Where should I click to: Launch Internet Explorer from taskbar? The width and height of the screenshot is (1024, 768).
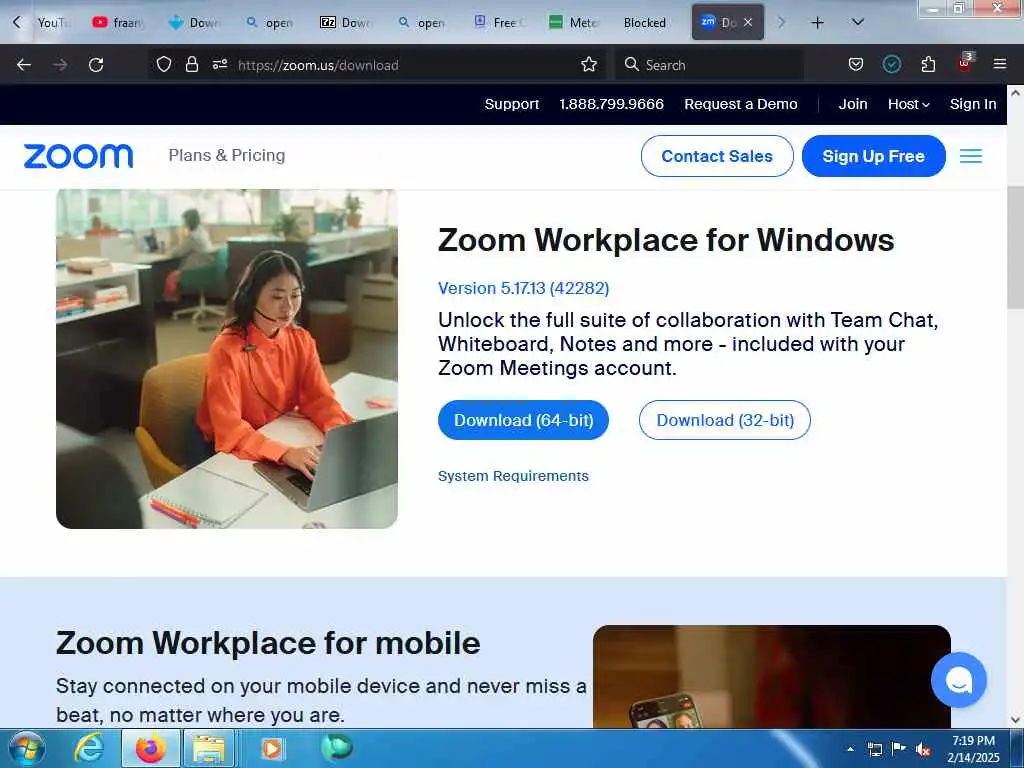click(89, 748)
